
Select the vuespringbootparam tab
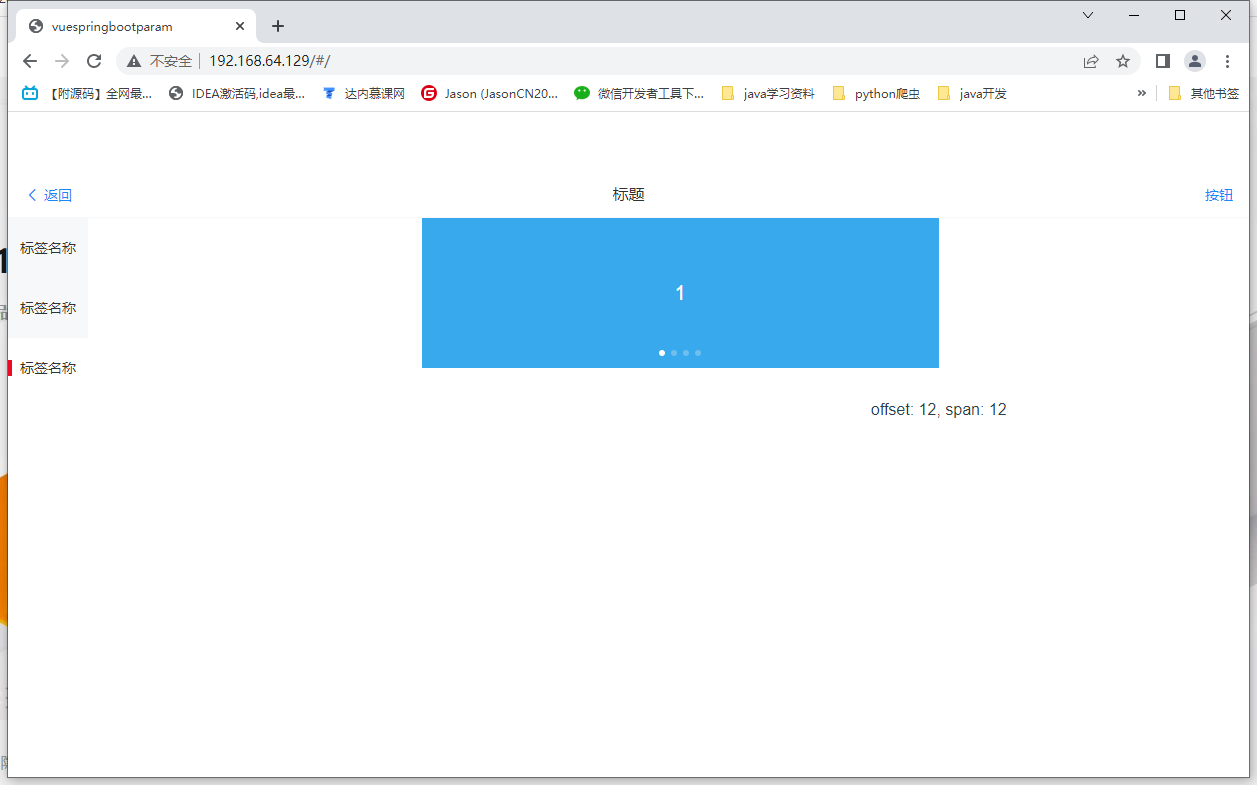click(x=136, y=26)
